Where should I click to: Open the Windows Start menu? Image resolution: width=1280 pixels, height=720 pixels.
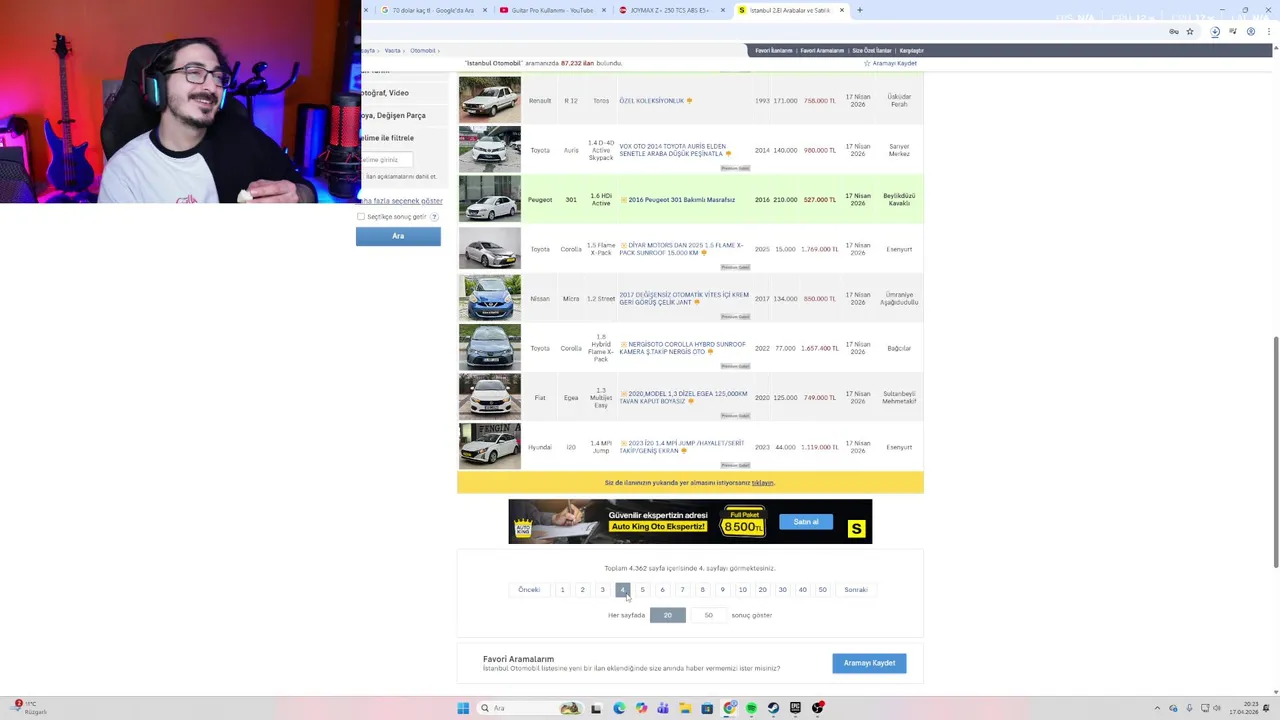point(463,708)
